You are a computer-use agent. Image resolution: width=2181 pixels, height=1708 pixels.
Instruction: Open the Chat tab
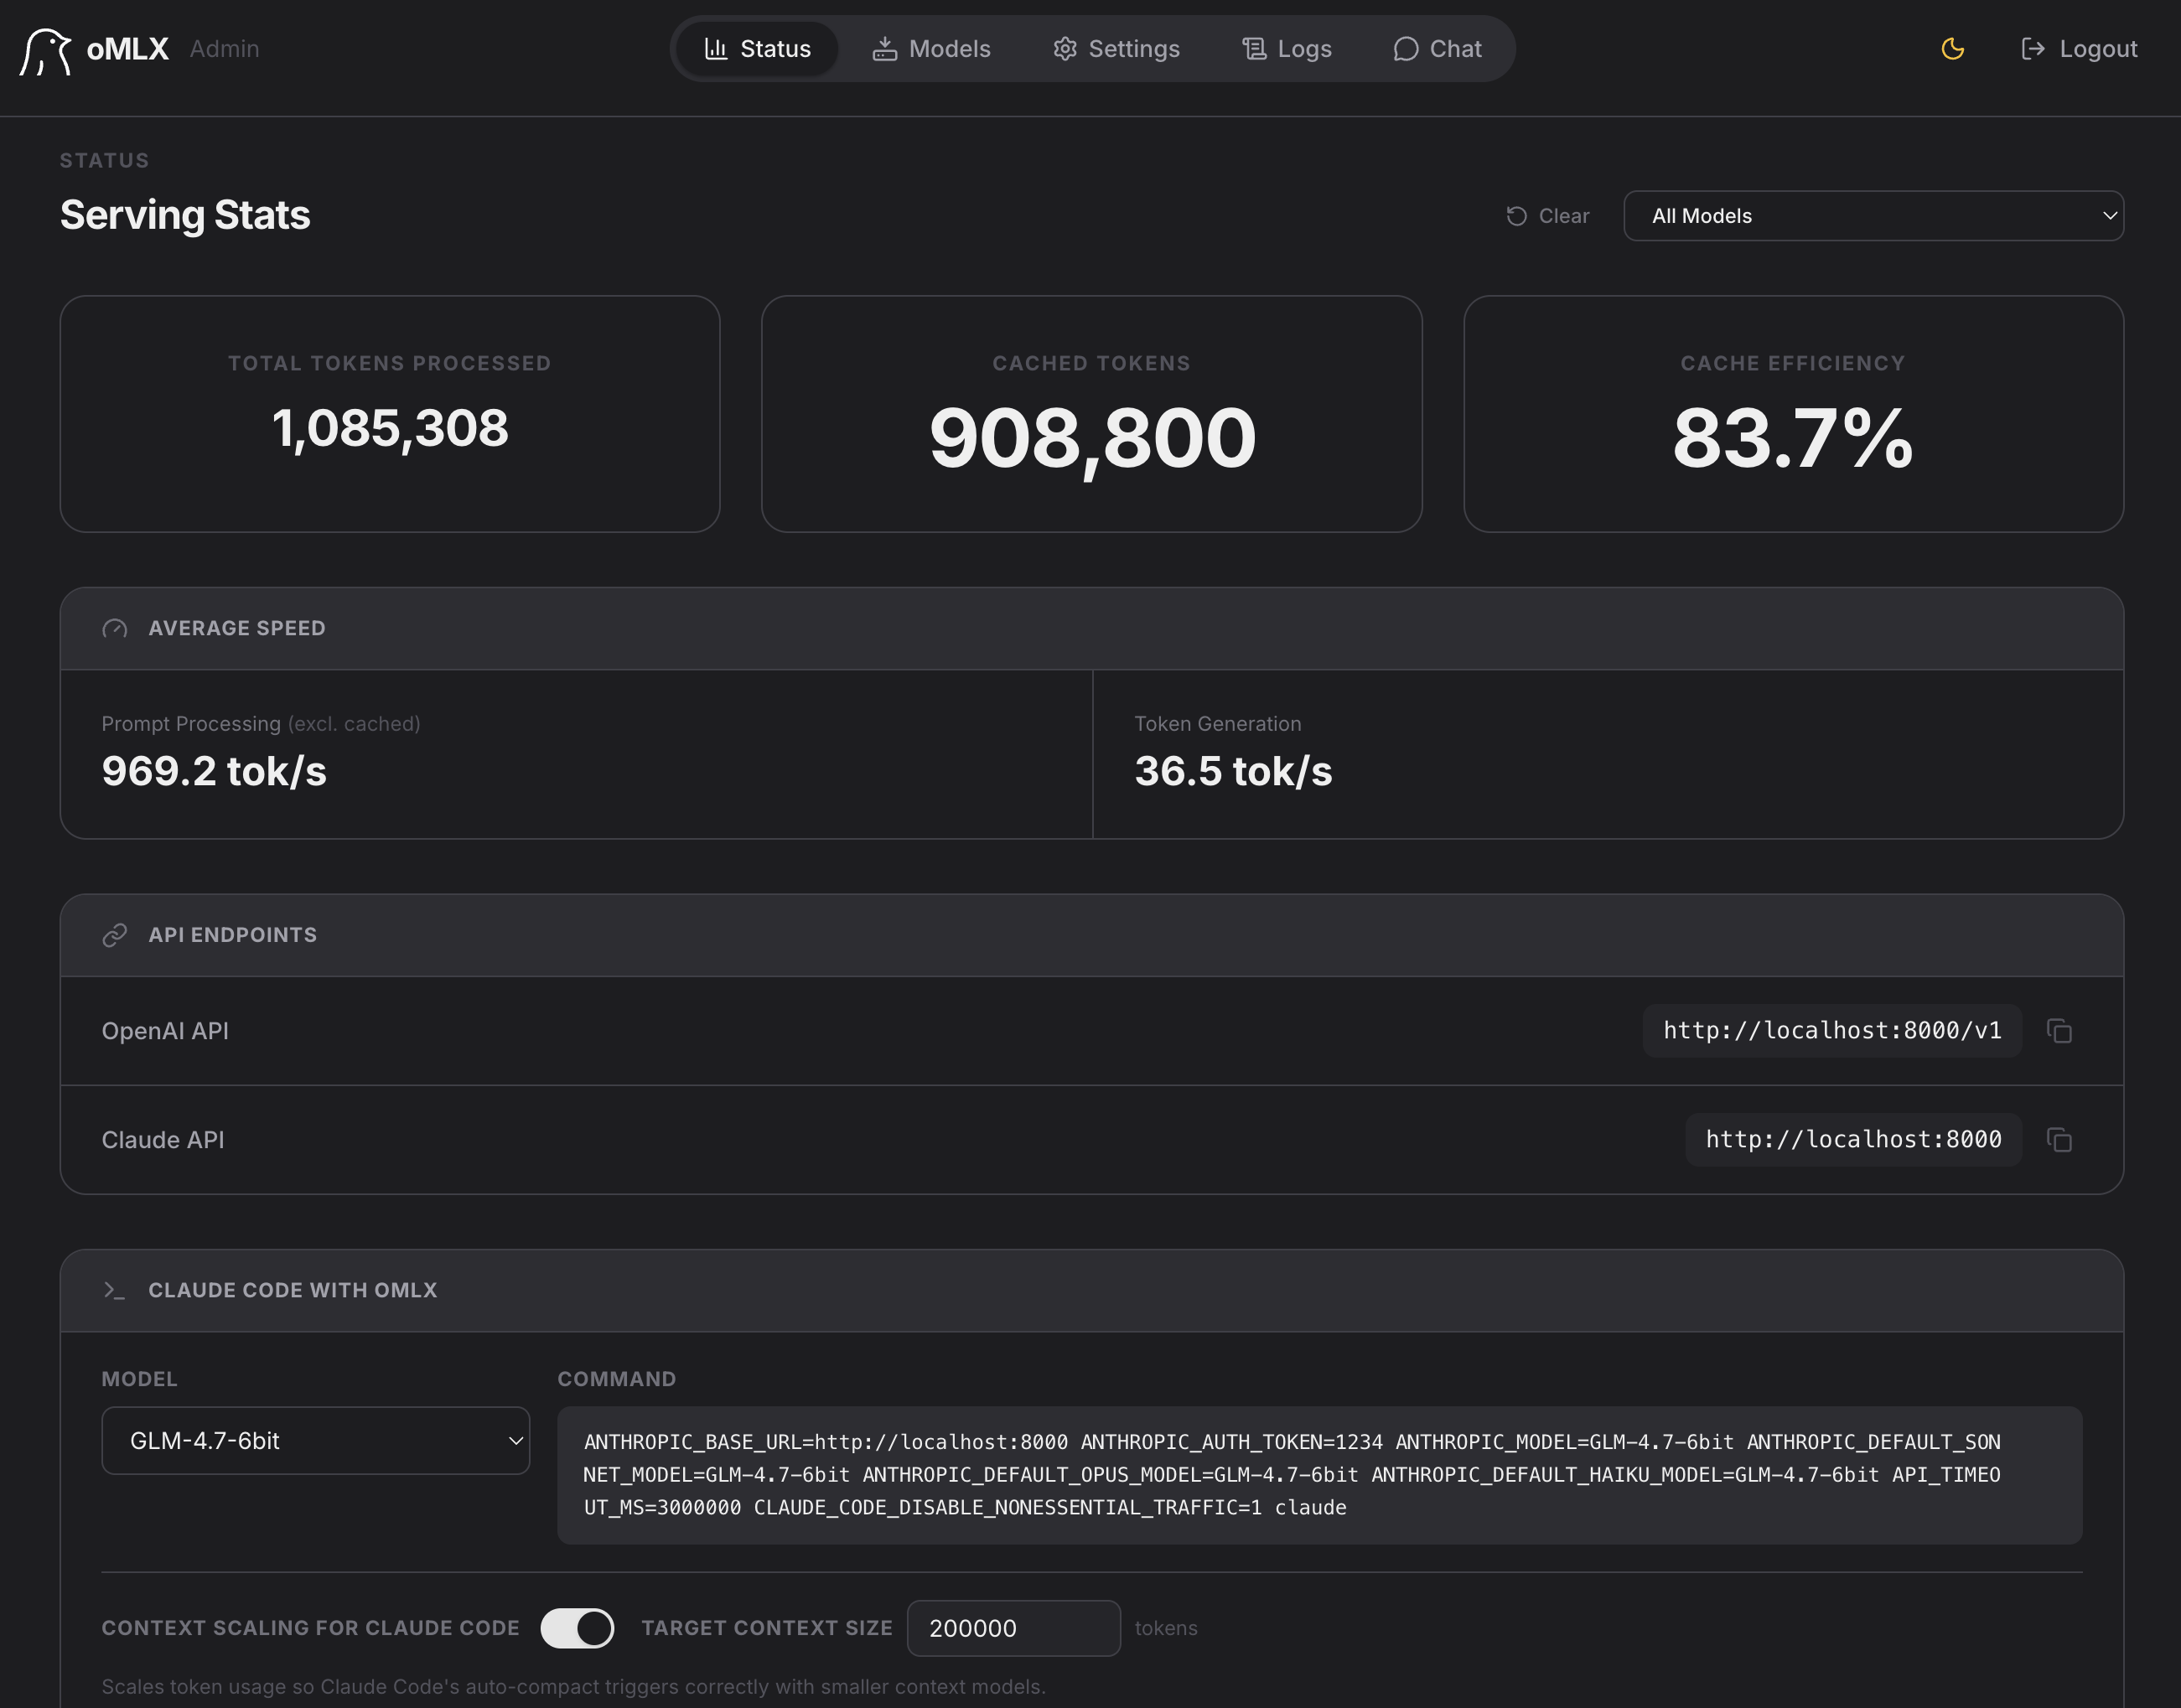coord(1437,49)
